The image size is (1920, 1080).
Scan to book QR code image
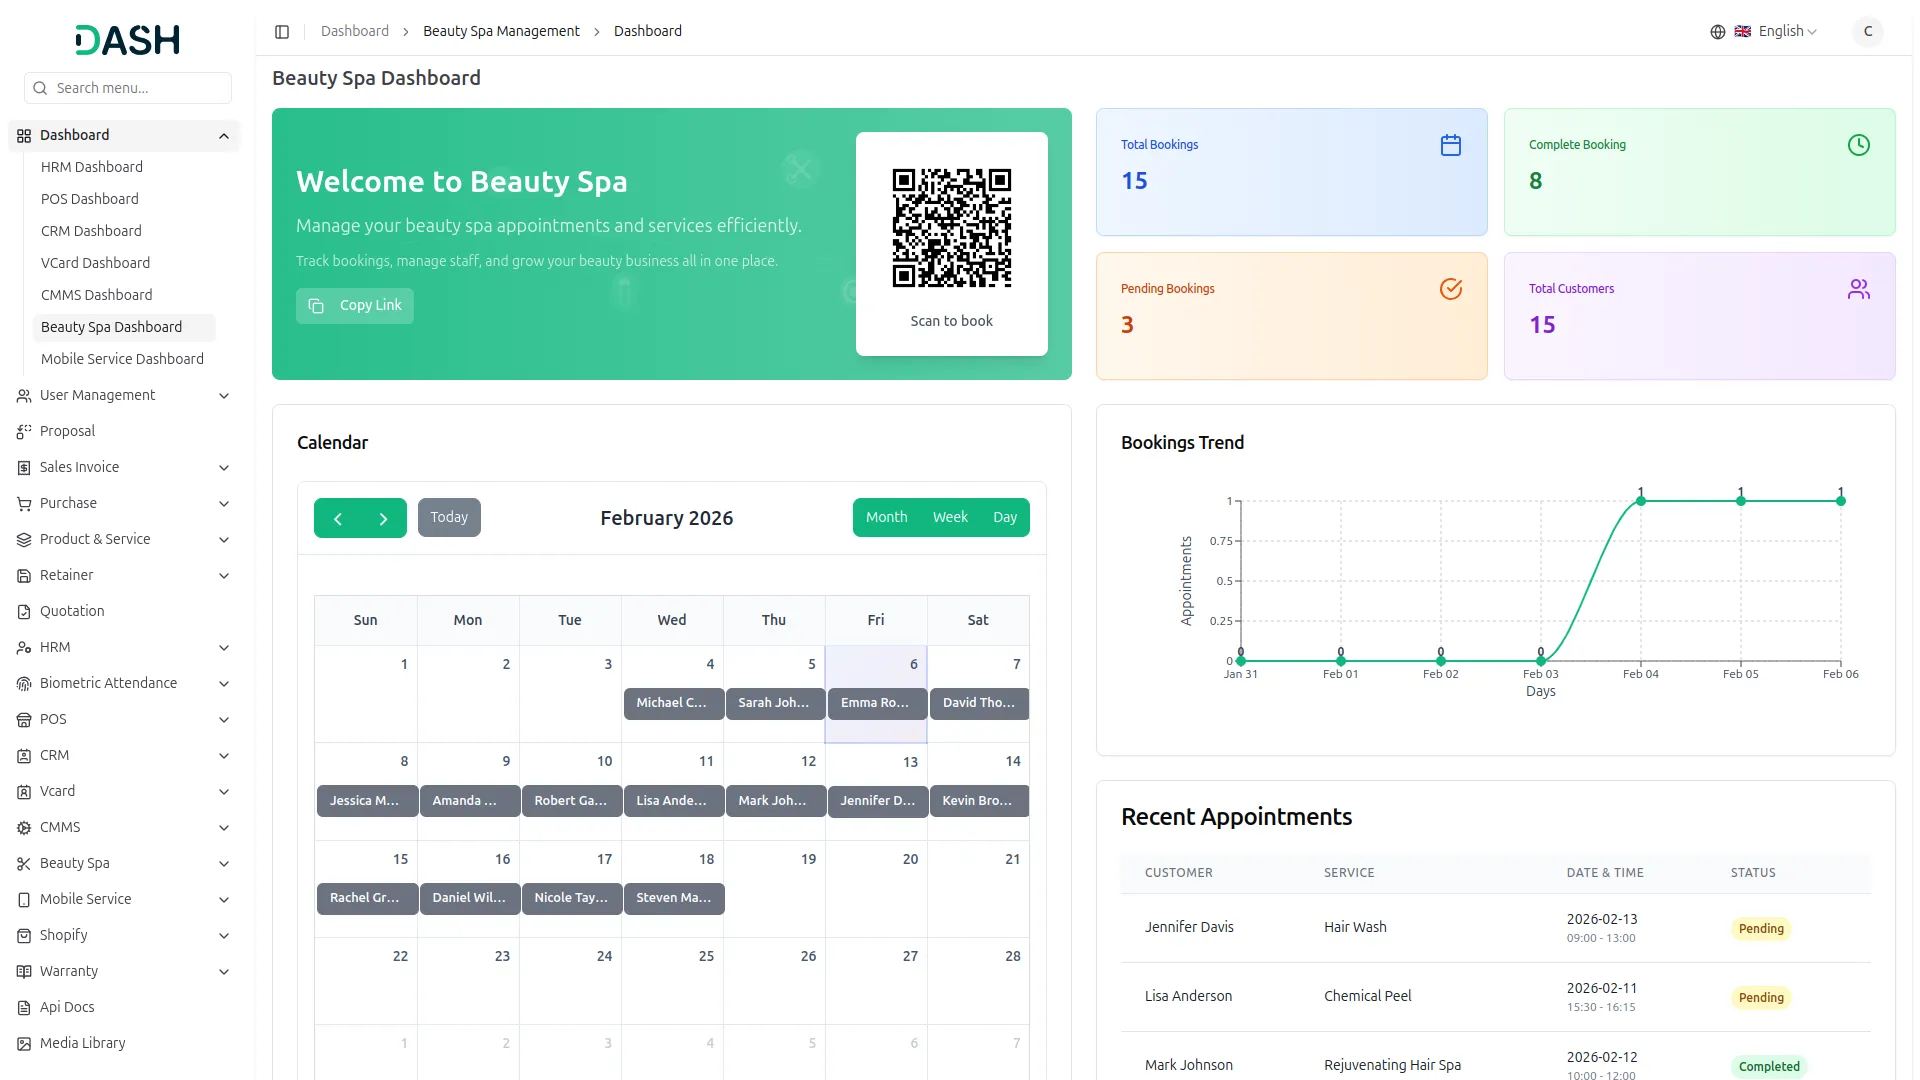tap(951, 228)
